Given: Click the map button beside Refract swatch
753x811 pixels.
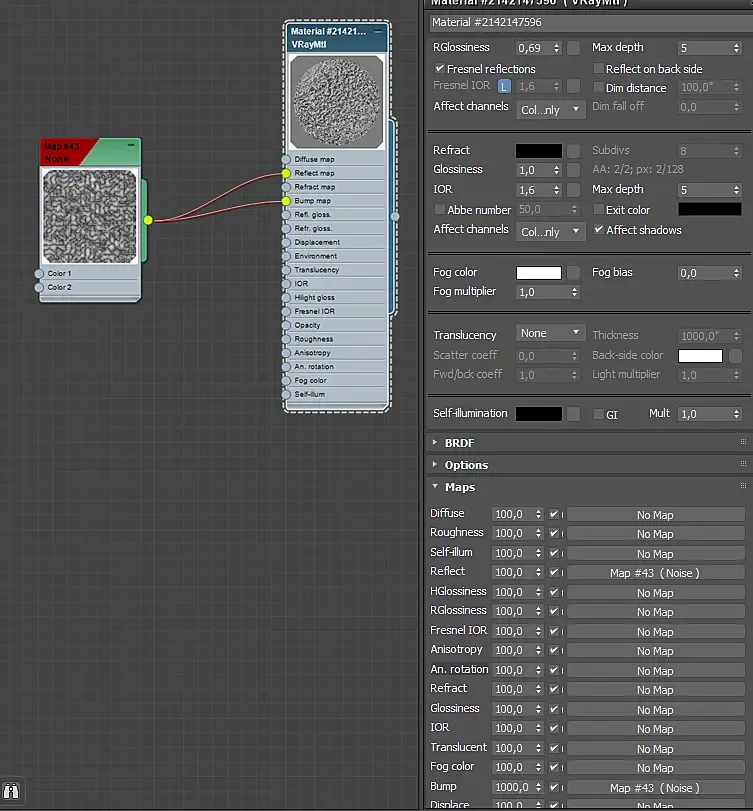Looking at the screenshot, I should pos(574,150).
